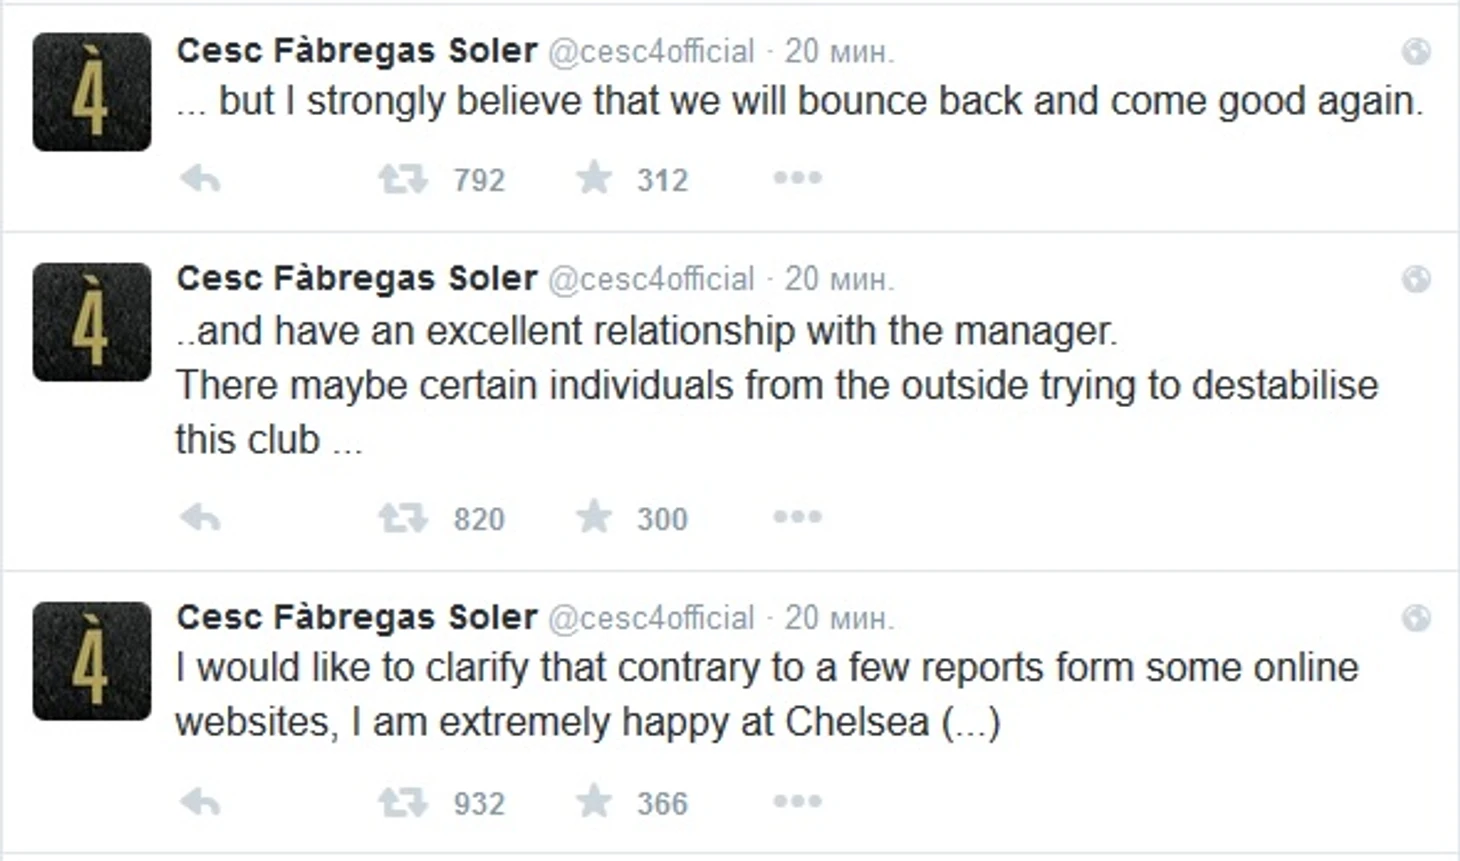
Task: Open the avatar thumbnail of third tweet
Action: pyautogui.click(x=92, y=661)
